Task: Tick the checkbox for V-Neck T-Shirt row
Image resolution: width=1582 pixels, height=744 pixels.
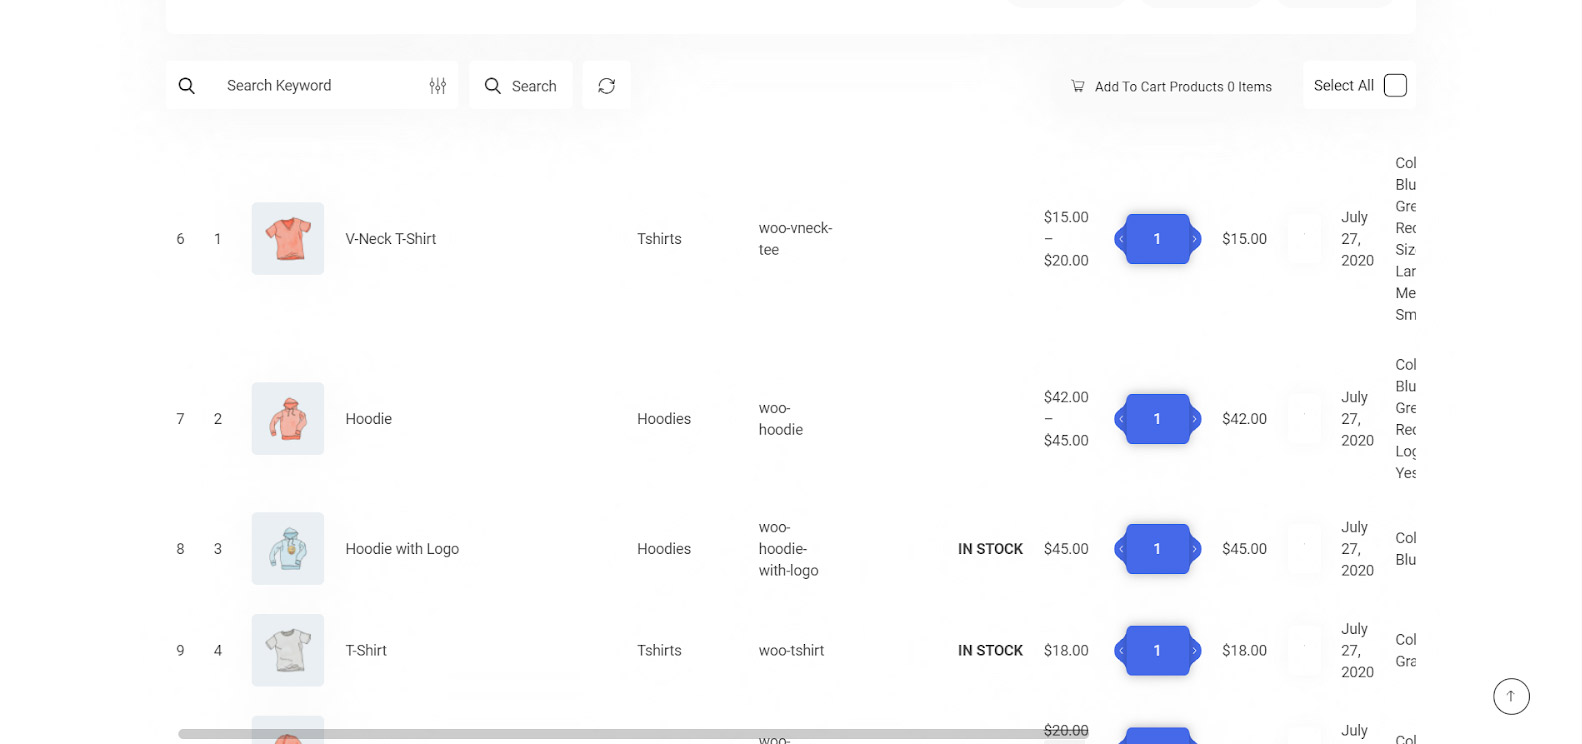Action: point(1304,239)
